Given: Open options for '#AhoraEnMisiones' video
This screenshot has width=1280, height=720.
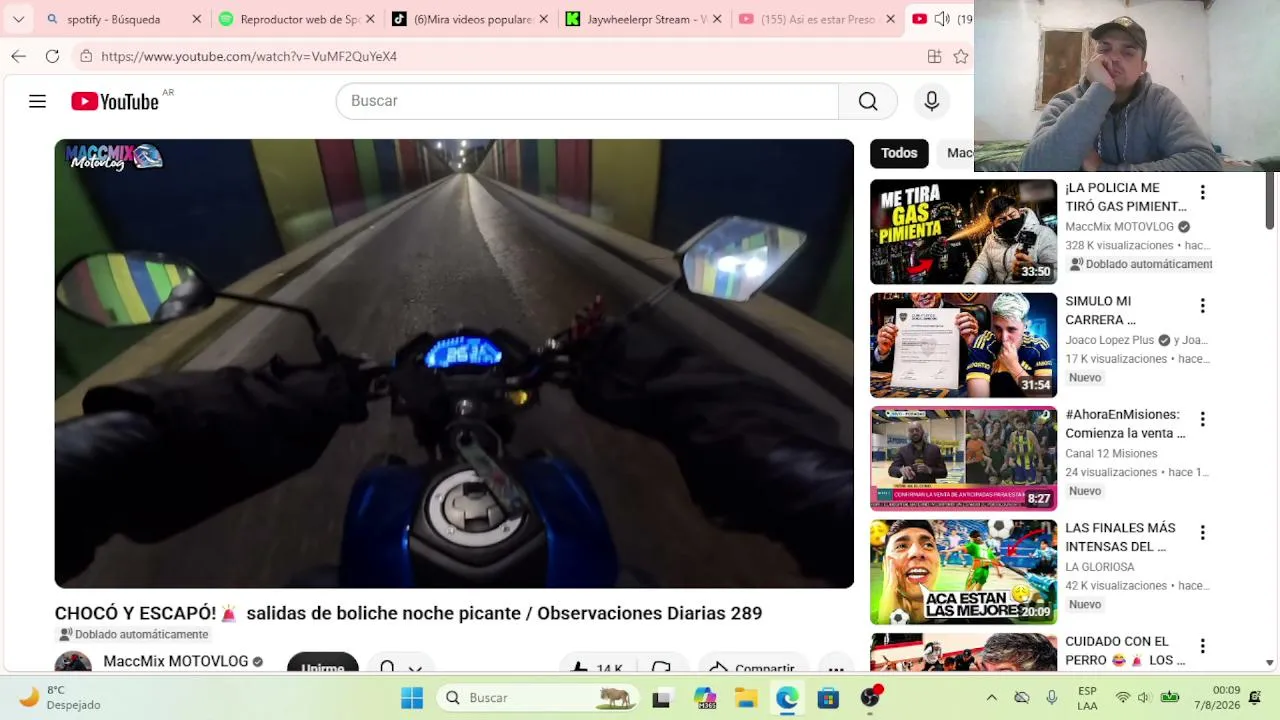Looking at the screenshot, I should point(1203,419).
